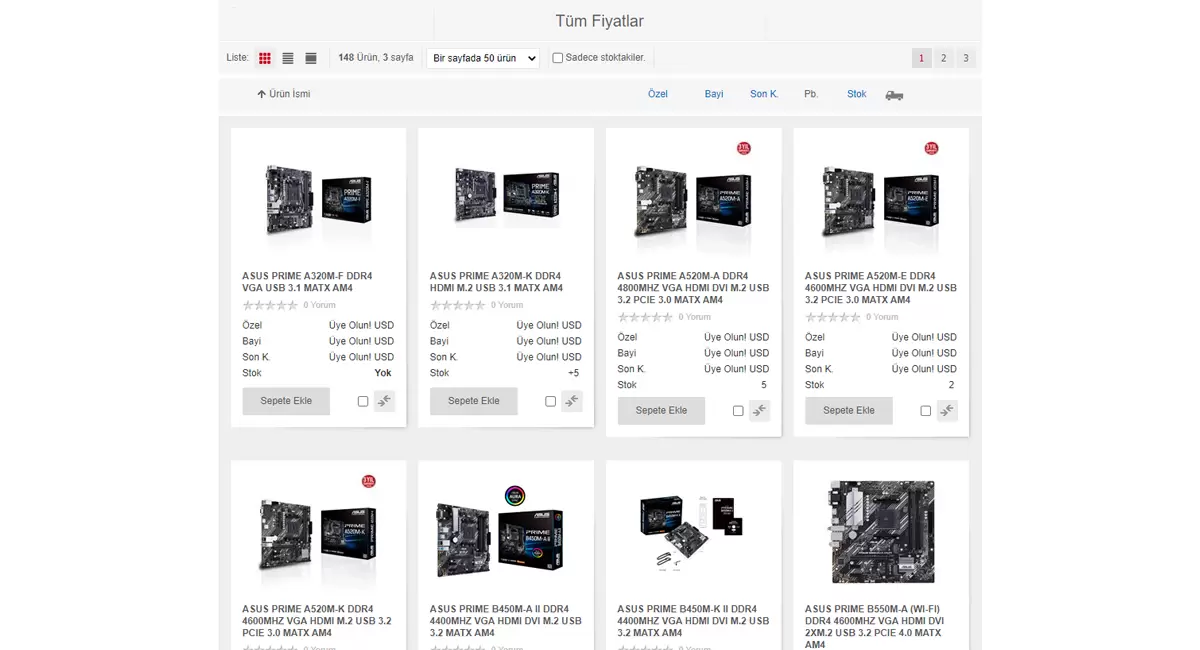Sort by Özel price column

[x=658, y=94]
